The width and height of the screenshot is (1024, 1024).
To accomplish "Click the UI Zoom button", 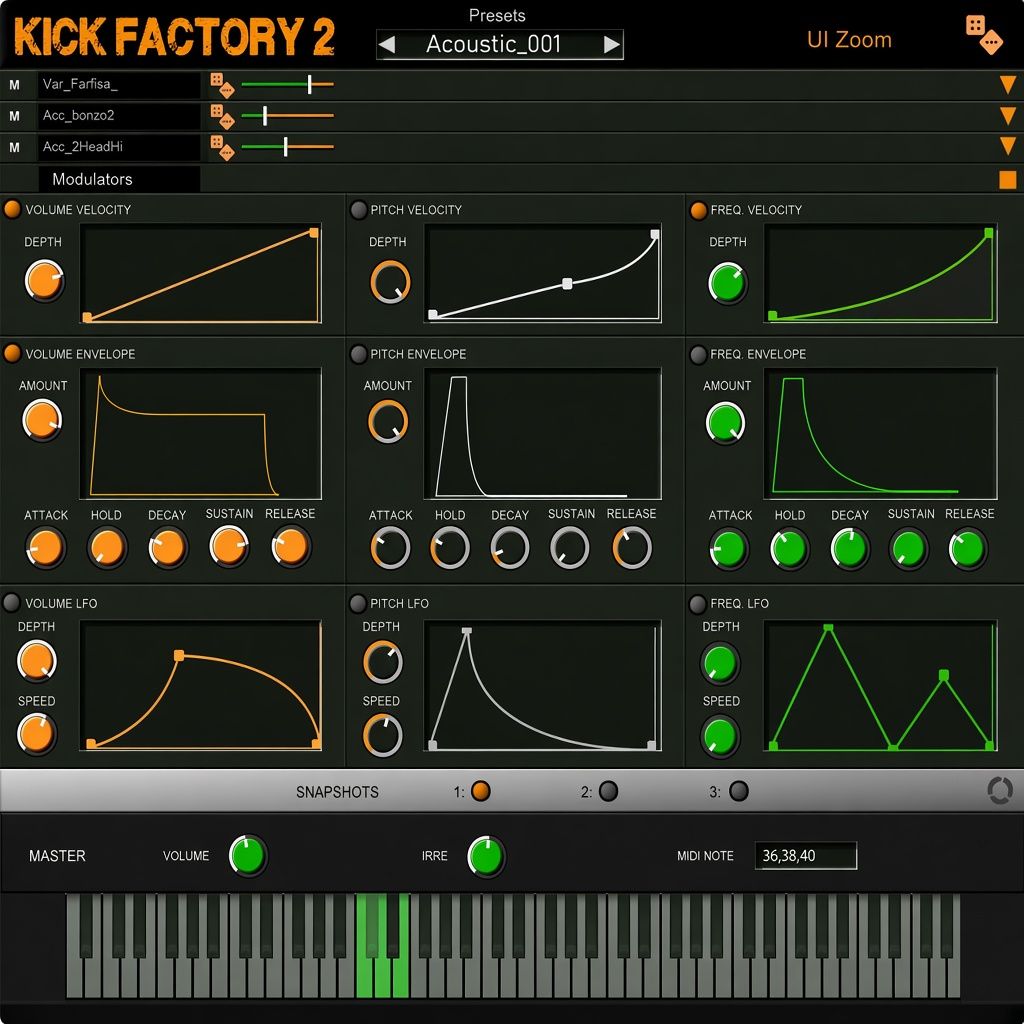I will click(849, 40).
